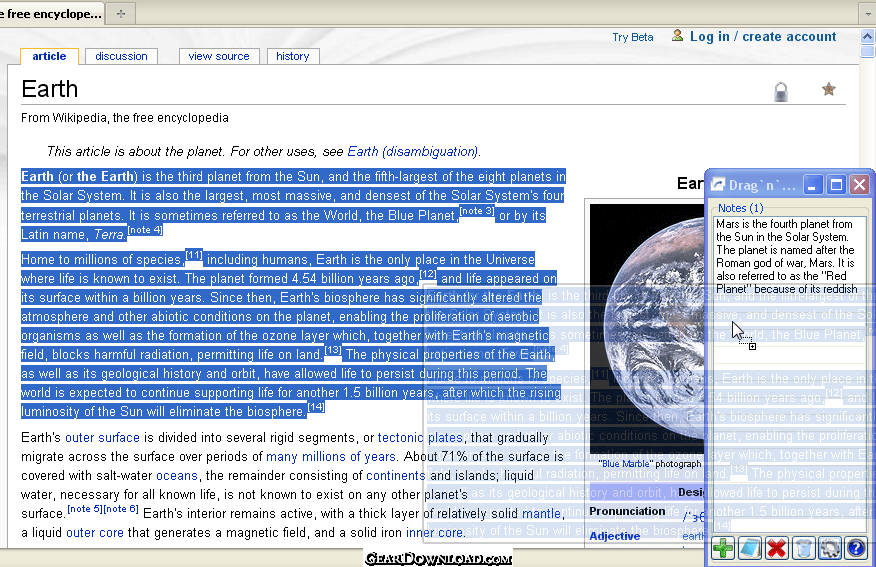The height and width of the screenshot is (567, 876).
Task: Jump to footnote note 4
Action: (x=145, y=230)
